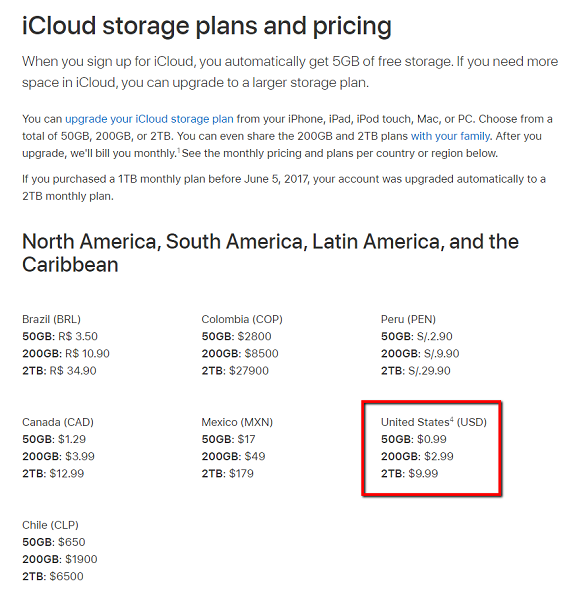Screen dimensions: 569x600
Task: Select the United States (USD) label
Action: click(434, 422)
